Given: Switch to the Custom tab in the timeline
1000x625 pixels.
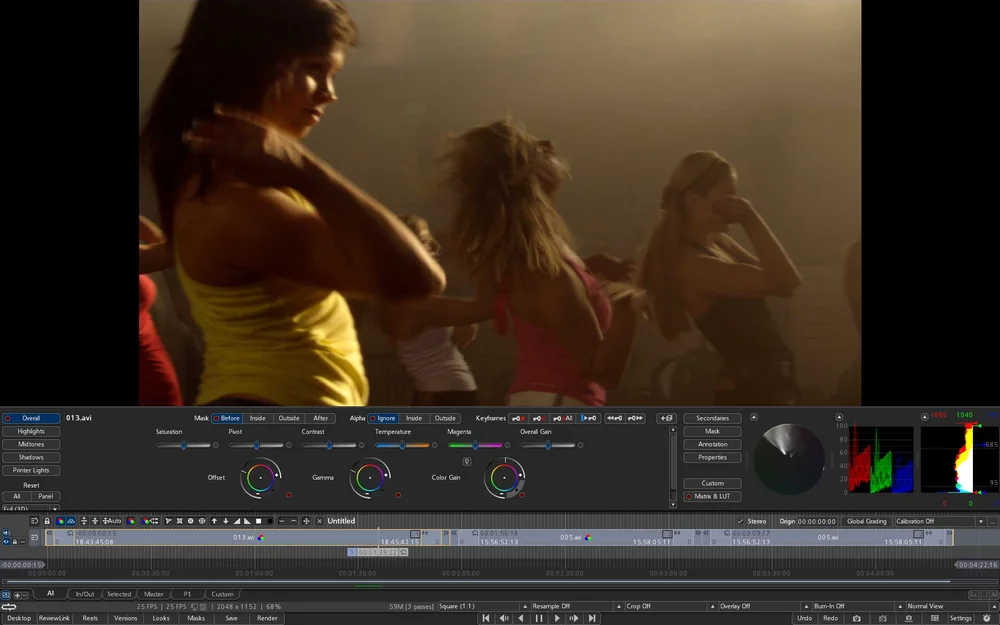Looking at the screenshot, I should click(223, 594).
